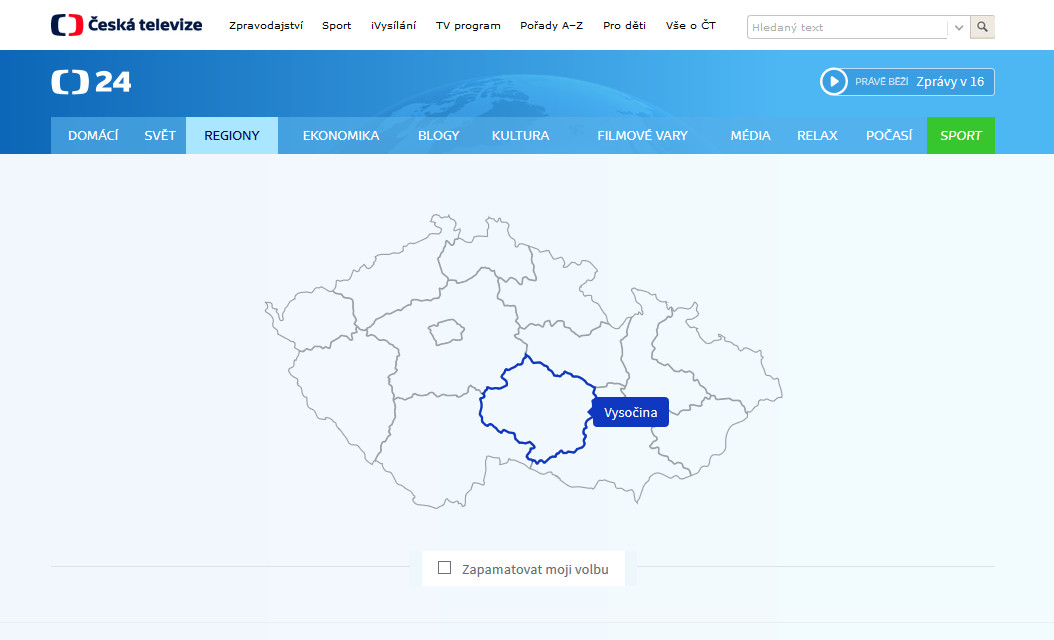Switch to the KULTURA tab
The width and height of the screenshot is (1054, 640).
click(520, 135)
